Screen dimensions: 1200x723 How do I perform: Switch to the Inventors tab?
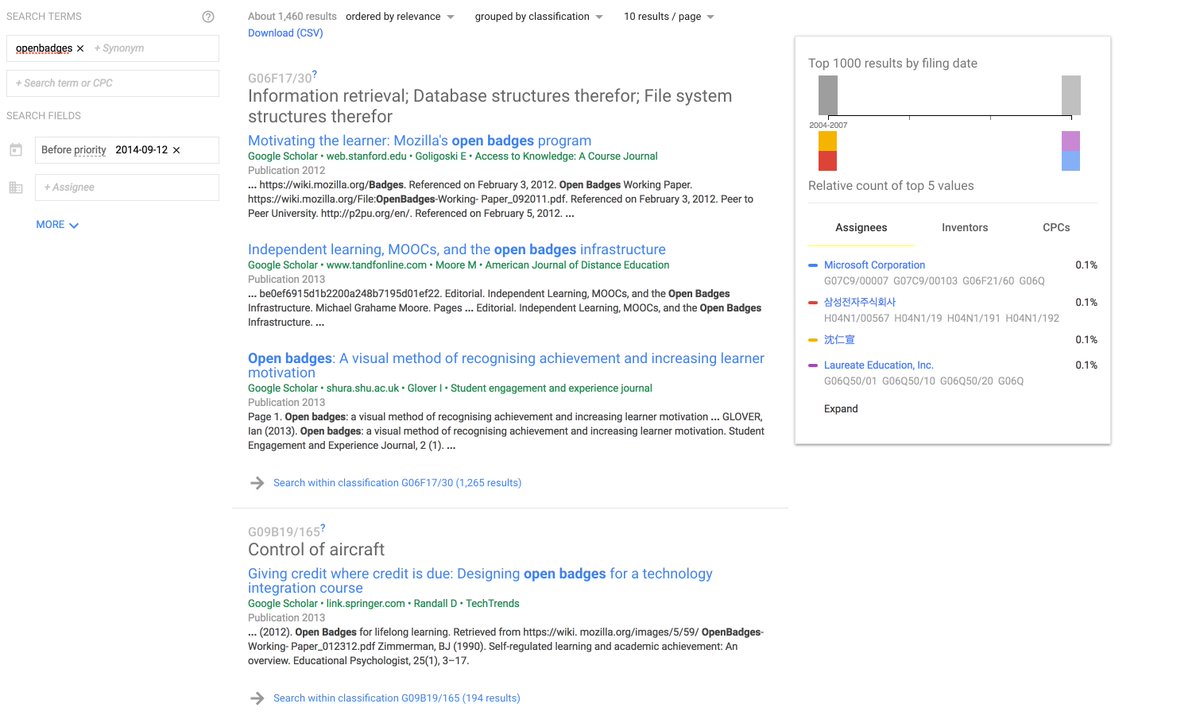pyautogui.click(x=965, y=228)
